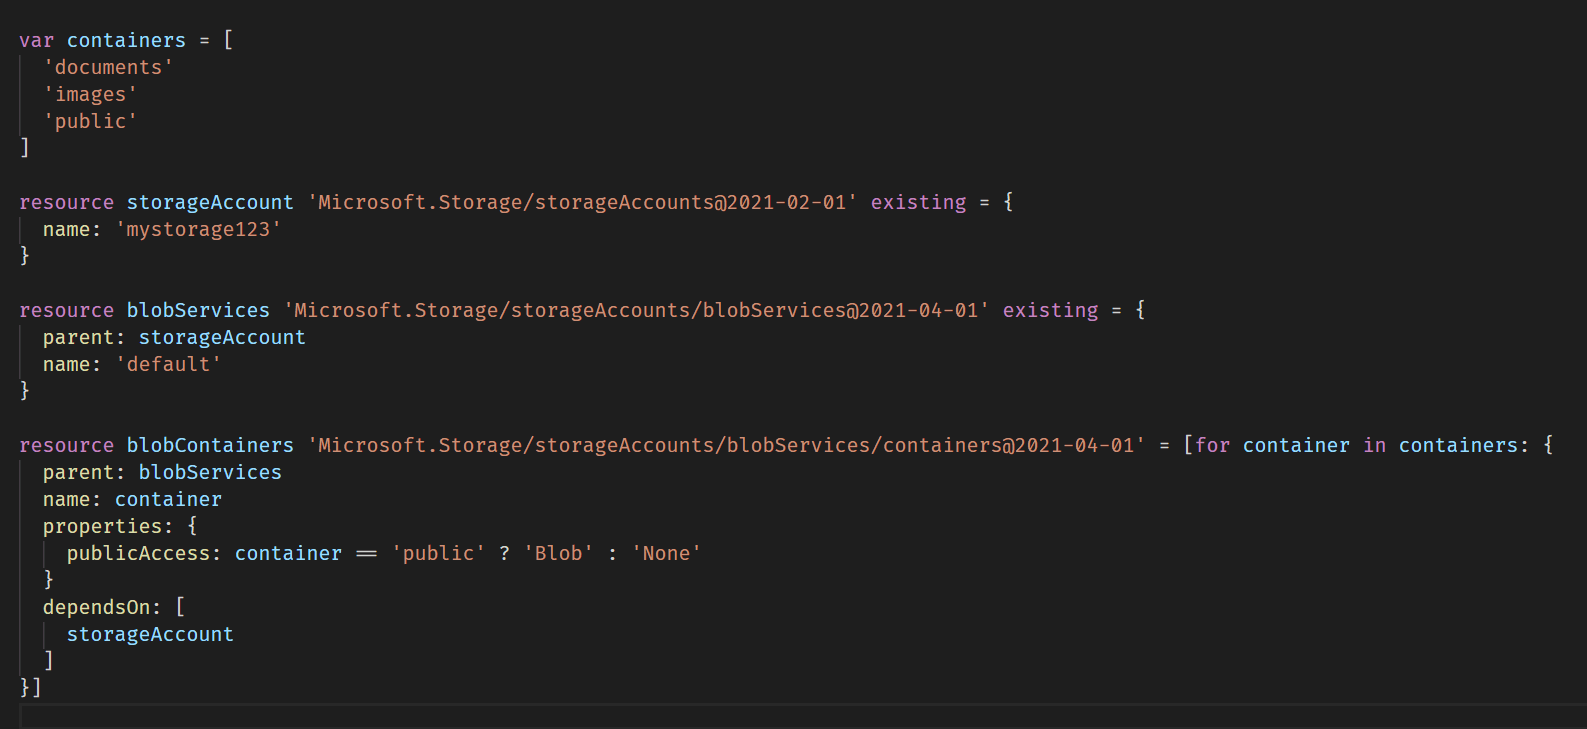Click the containers@2021-04-01 resource type string
This screenshot has height=729, width=1587.
click(x=726, y=445)
